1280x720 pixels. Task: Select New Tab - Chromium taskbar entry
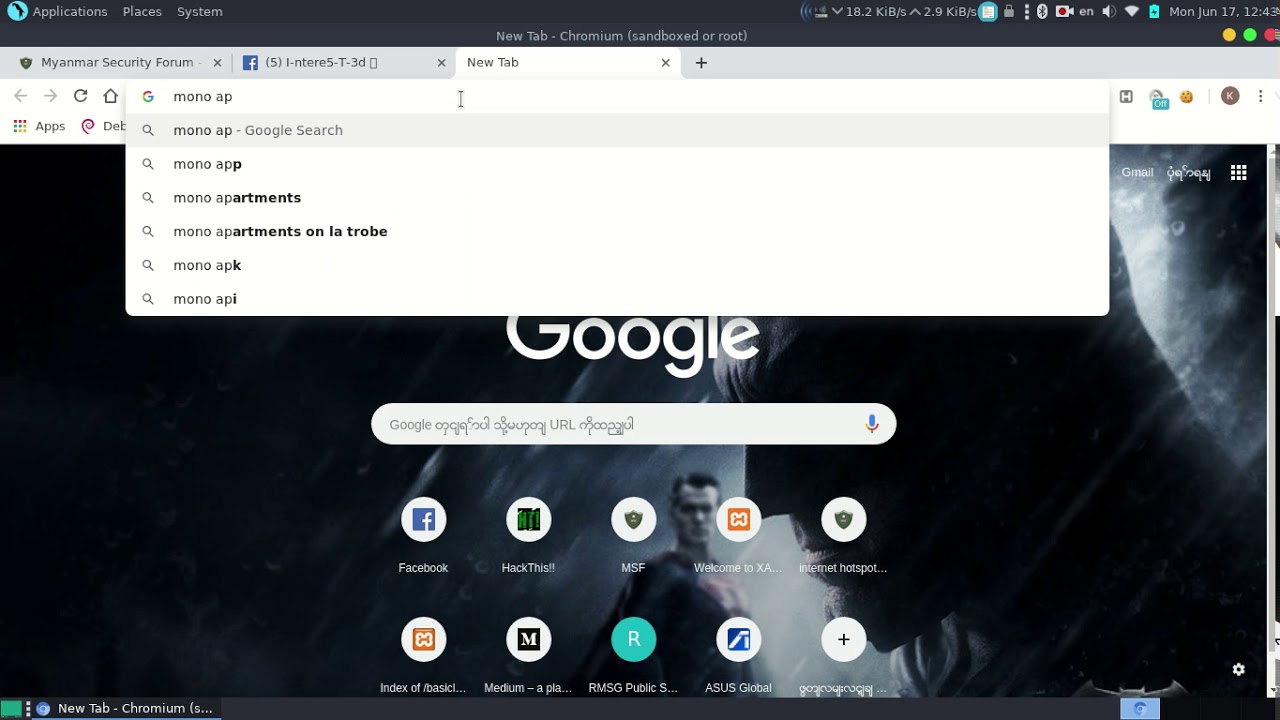(x=125, y=708)
